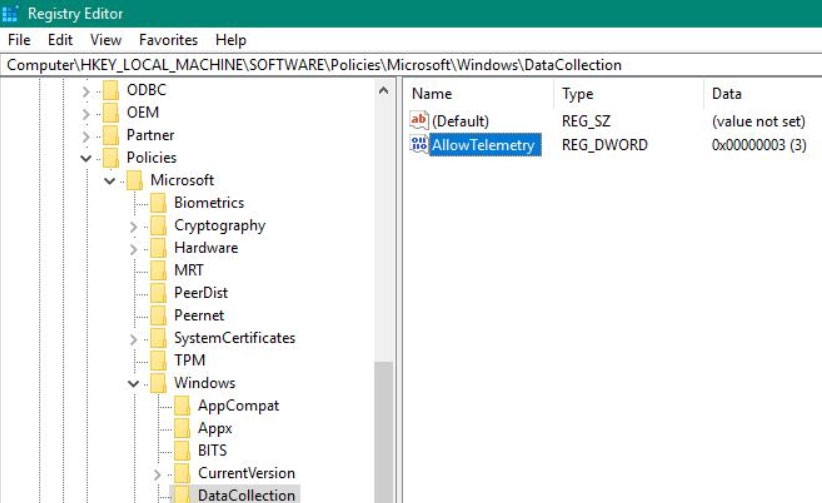Expand the Hardware key
Screen dimensions: 822x503
click(x=133, y=249)
